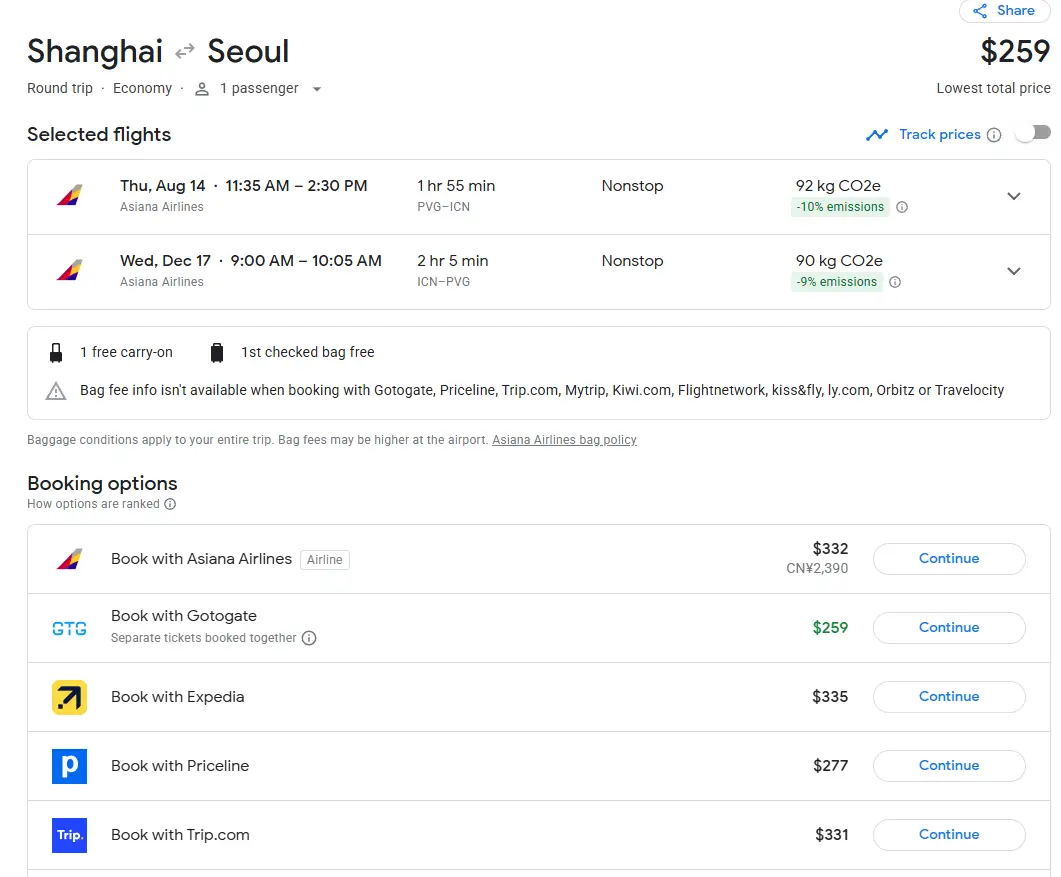Click the '1st checked bag free' text
The image size is (1061, 877).
(x=308, y=353)
